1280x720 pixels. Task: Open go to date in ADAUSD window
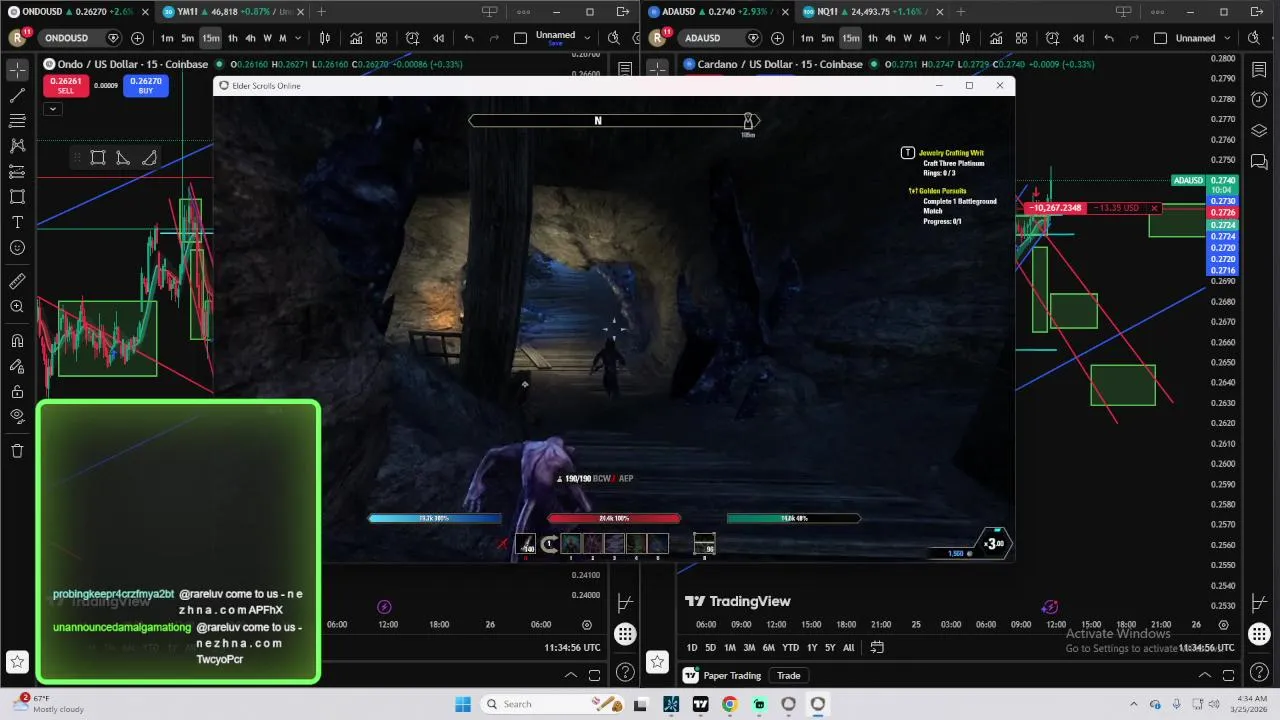coord(877,647)
